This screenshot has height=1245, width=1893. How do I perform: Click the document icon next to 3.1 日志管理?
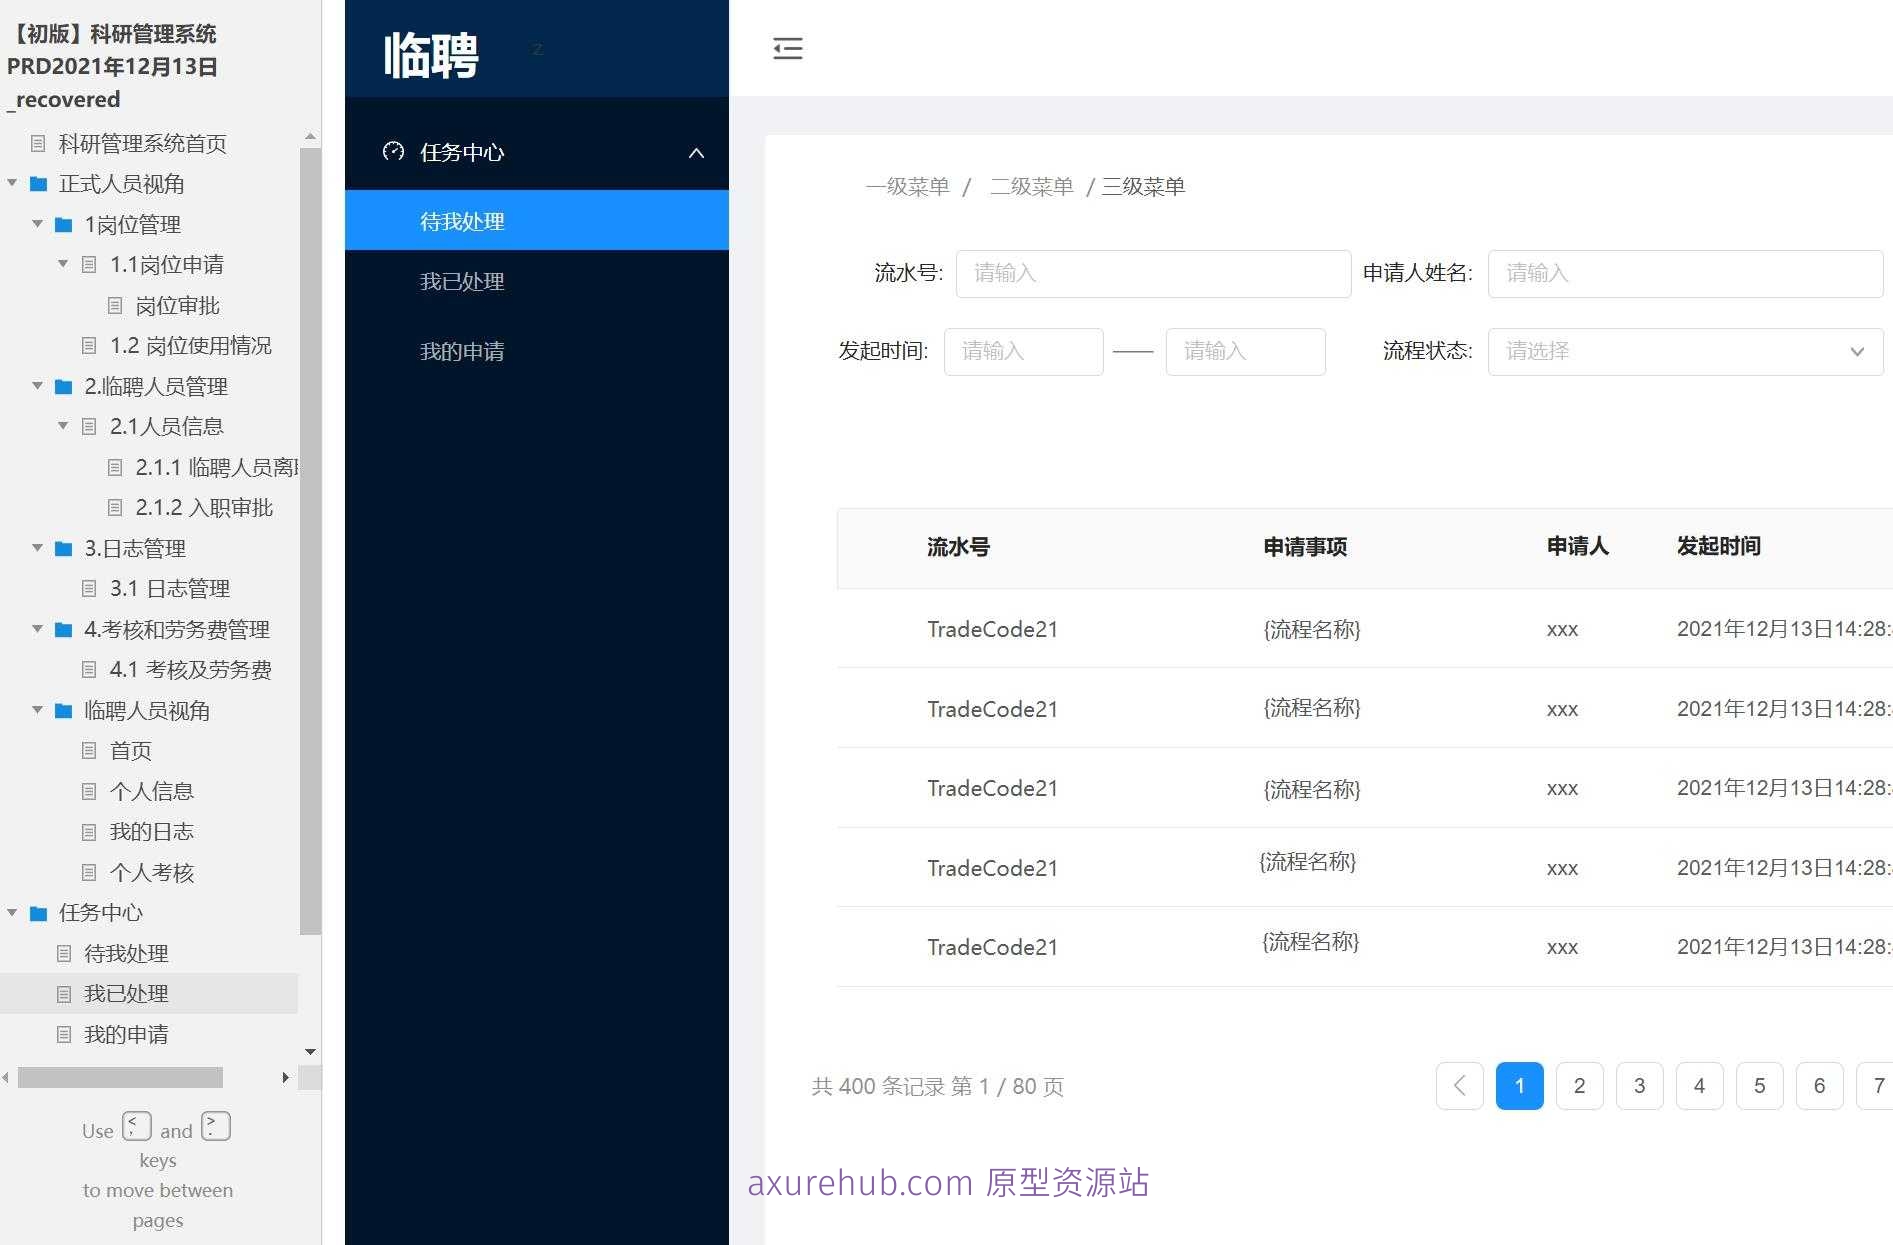[88, 588]
